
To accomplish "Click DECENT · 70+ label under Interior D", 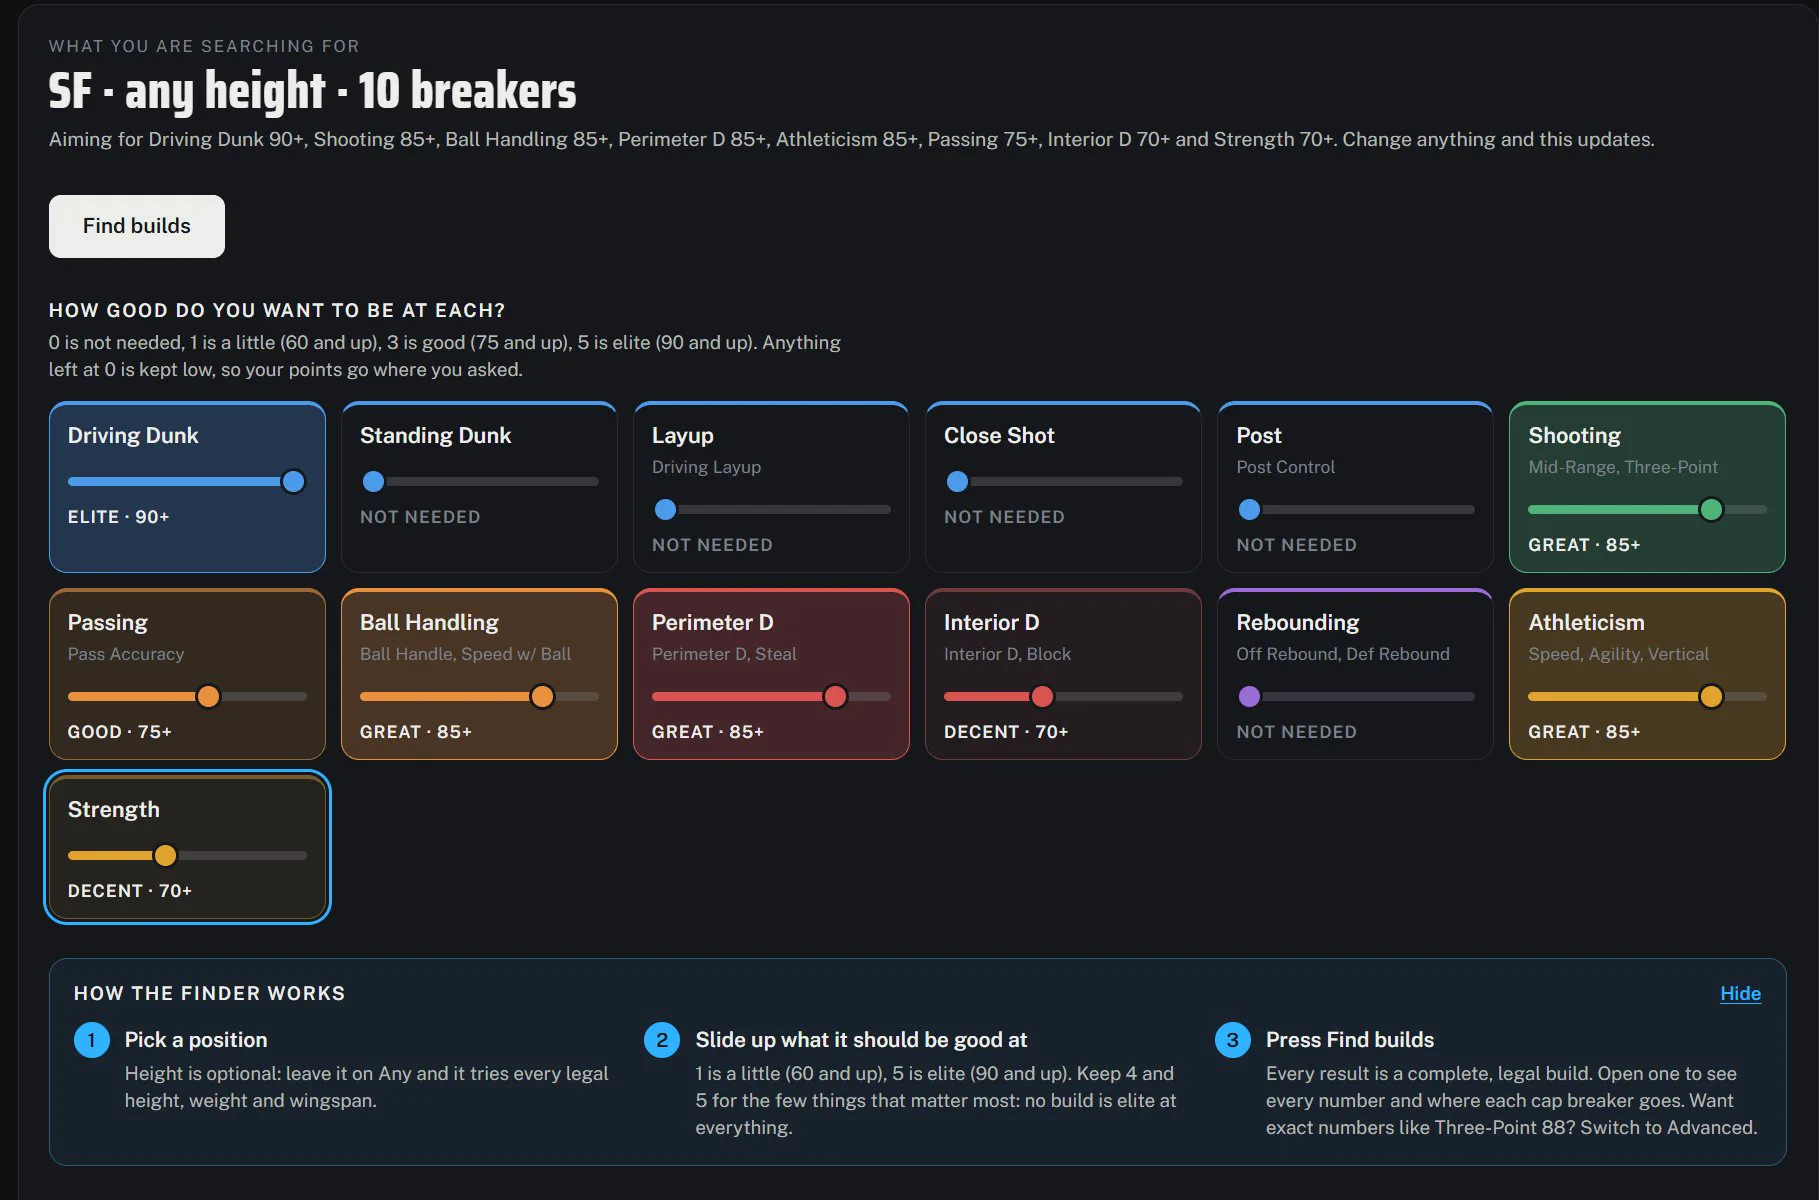I will click(x=1006, y=732).
